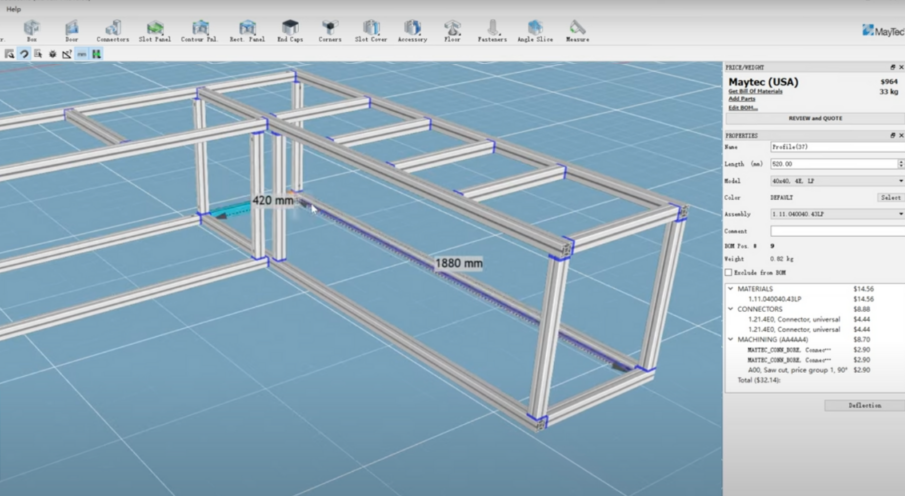Click the Maytec (USA) heading
The height and width of the screenshot is (496, 905).
(x=763, y=82)
